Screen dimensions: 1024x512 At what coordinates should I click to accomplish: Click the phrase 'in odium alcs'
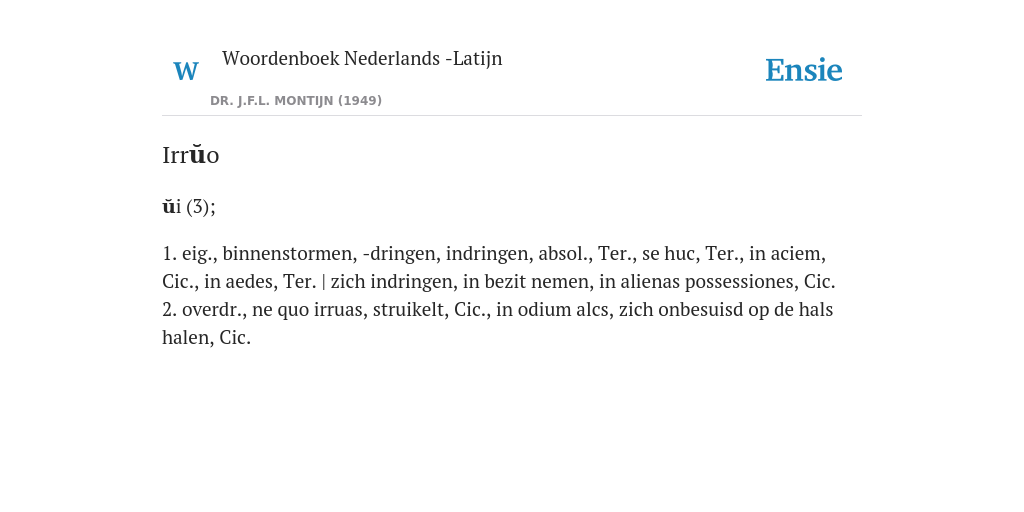554,309
